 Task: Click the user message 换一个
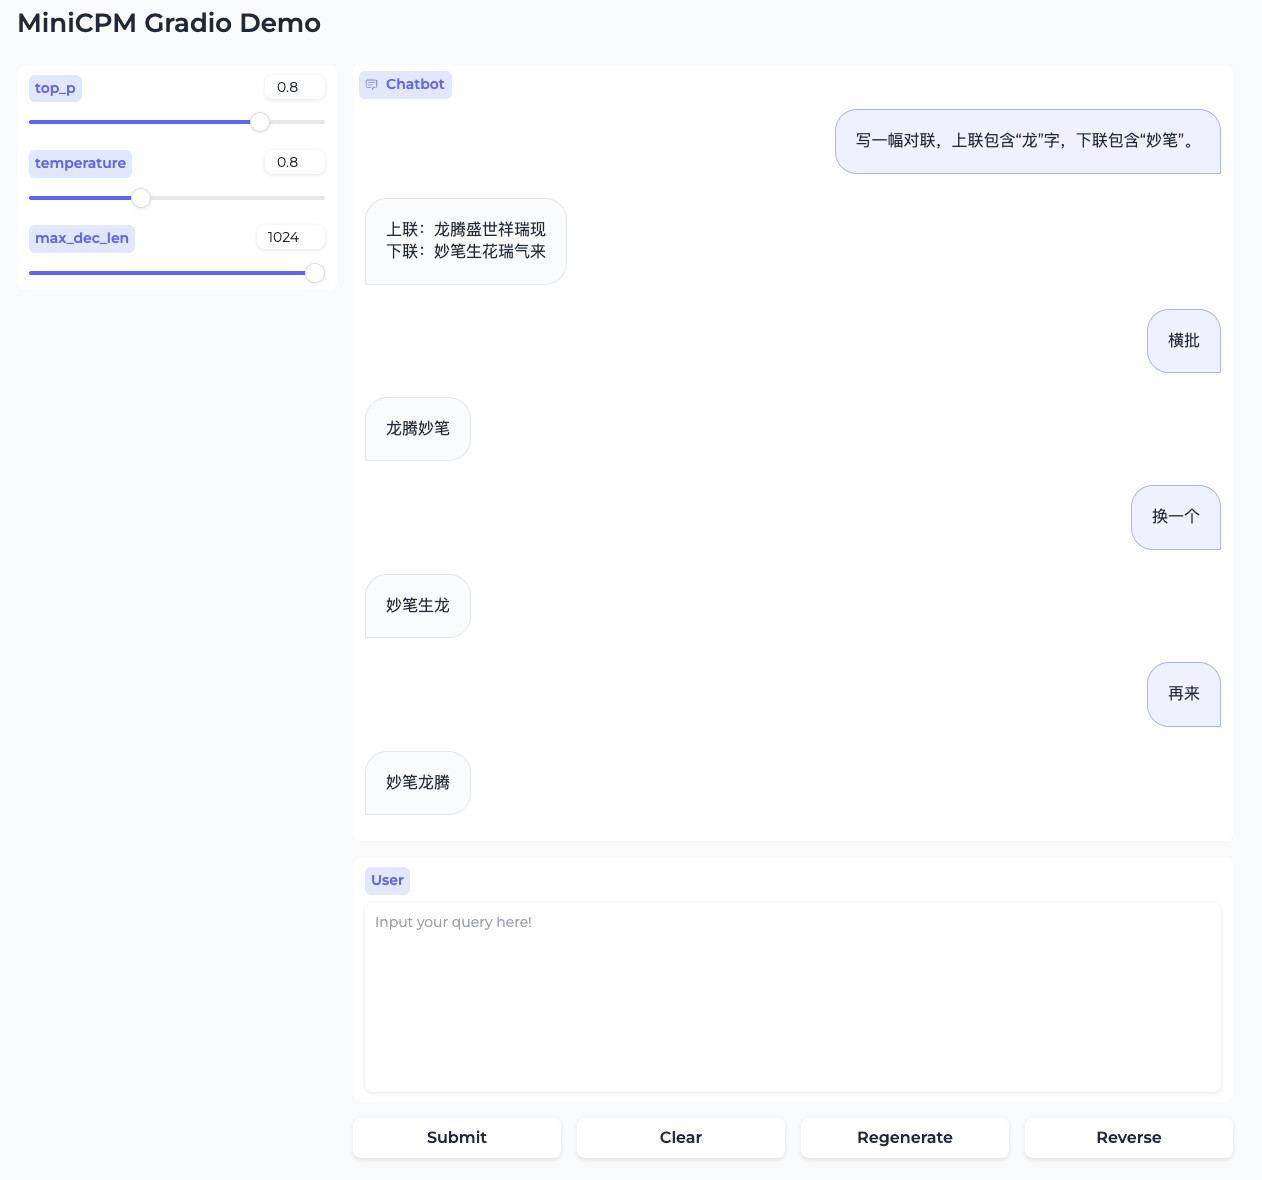[1176, 517]
